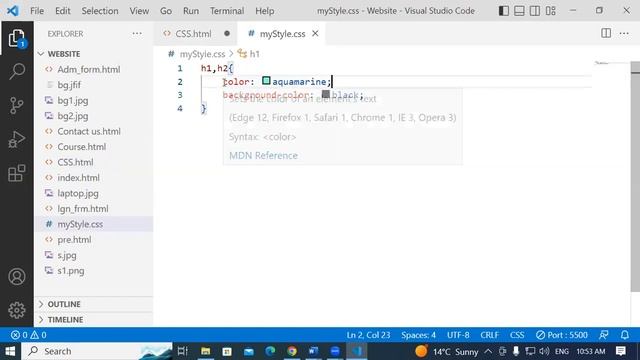Click the errors and warnings status indicator
Screen dimensions: 640x360
click(x=29, y=335)
